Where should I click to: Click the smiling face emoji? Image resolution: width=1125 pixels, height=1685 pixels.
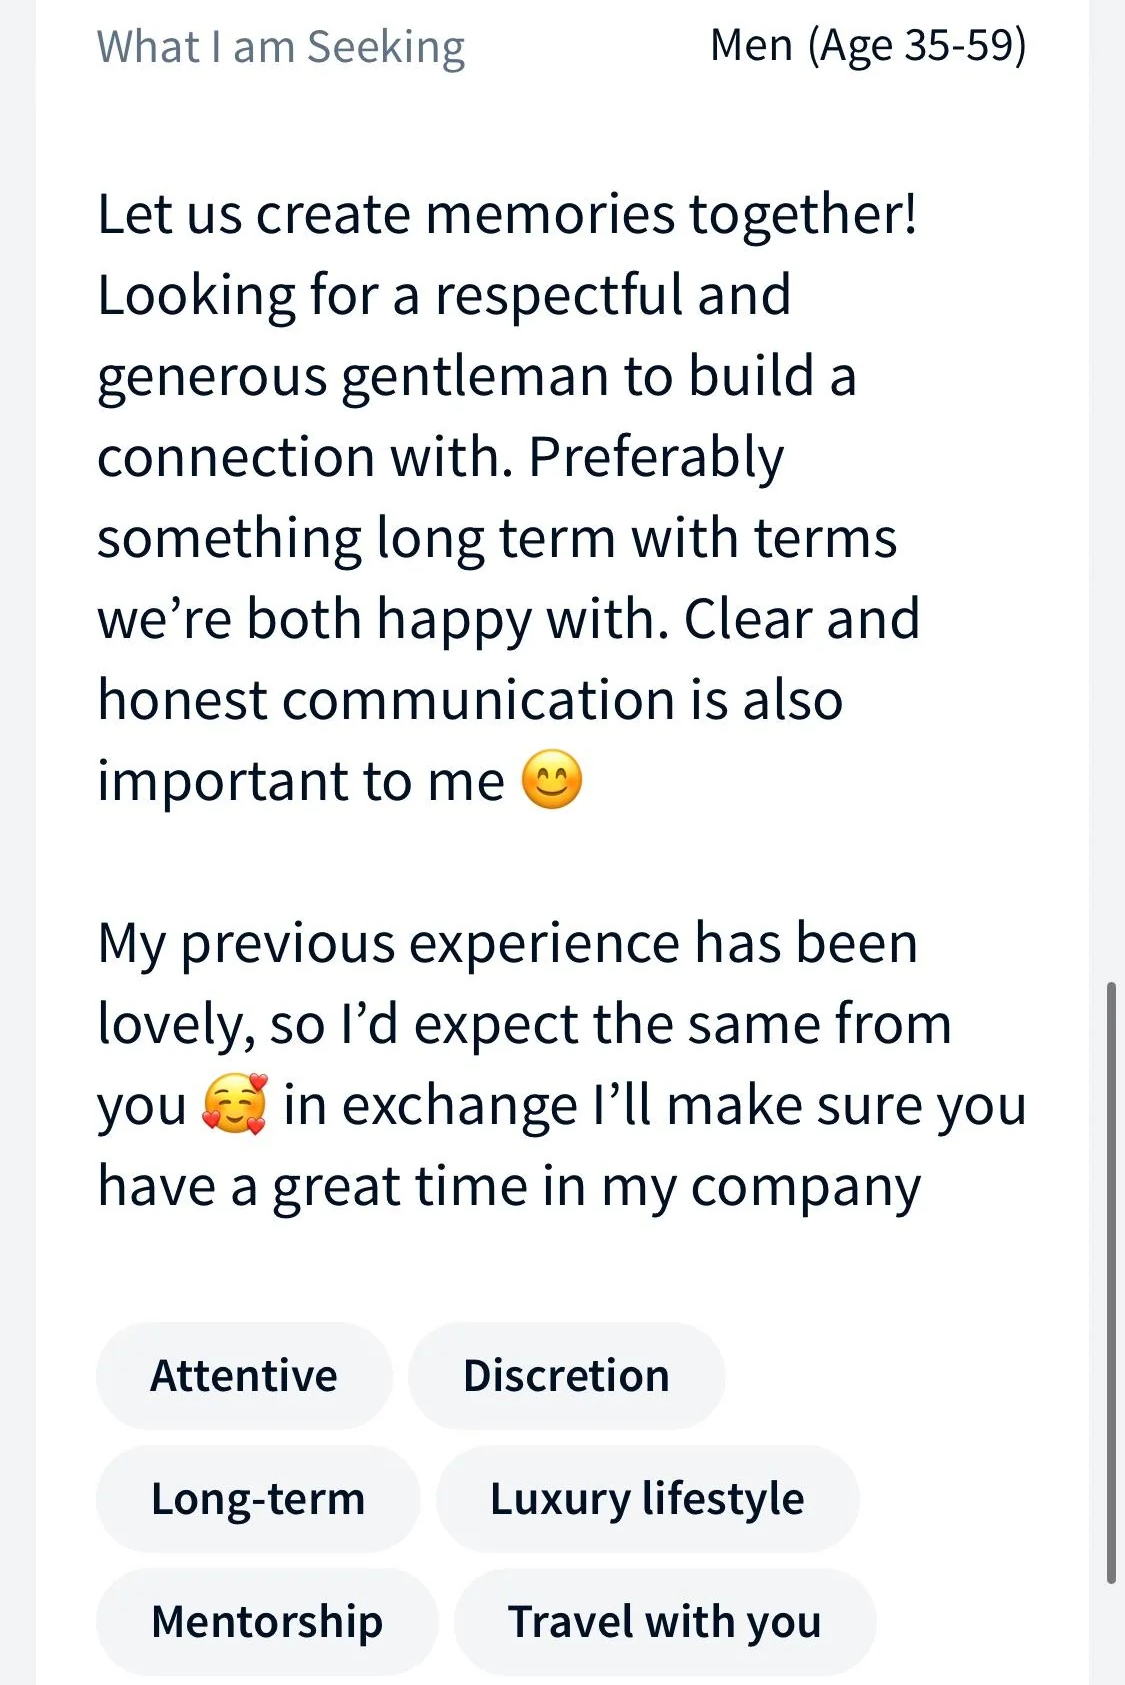pos(552,779)
